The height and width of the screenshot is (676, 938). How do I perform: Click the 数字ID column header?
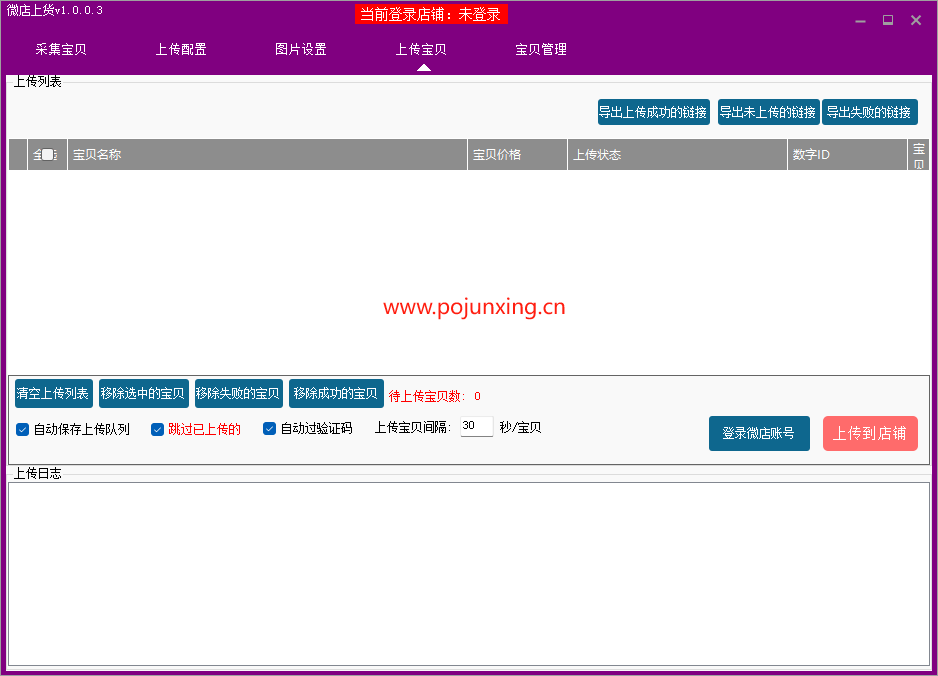[x=846, y=154]
